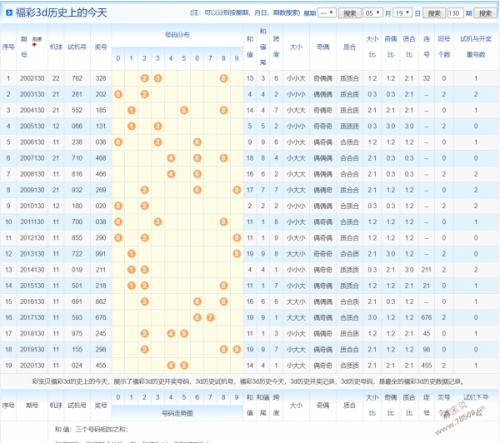The height and width of the screenshot is (443, 500).
Task: Click 搜索 button after the 日 day dropdown
Action: point(434,13)
